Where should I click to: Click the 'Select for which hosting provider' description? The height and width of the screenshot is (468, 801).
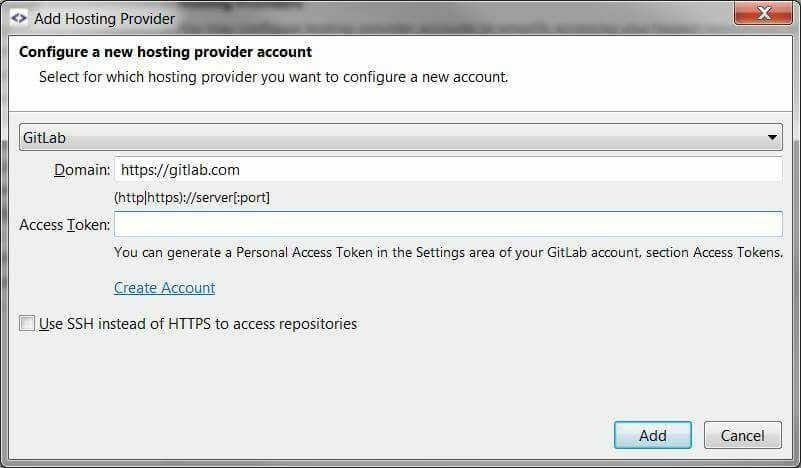[x=274, y=77]
